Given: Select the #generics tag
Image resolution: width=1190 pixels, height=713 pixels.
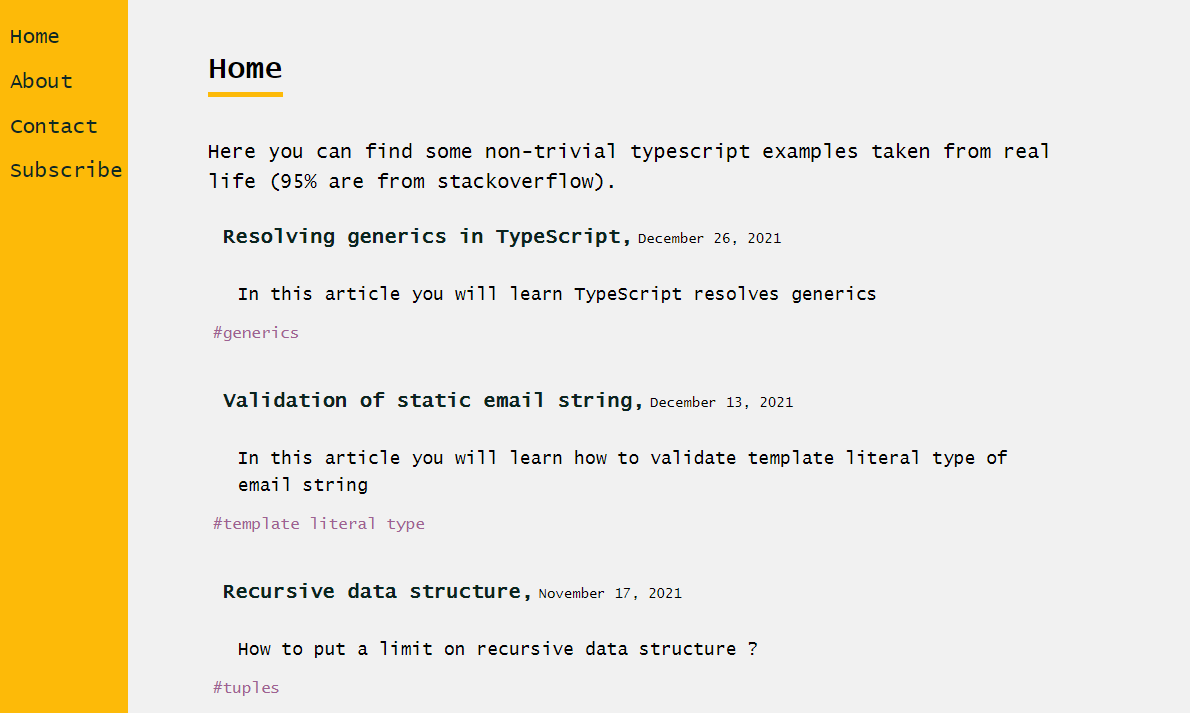Looking at the screenshot, I should pos(255,332).
